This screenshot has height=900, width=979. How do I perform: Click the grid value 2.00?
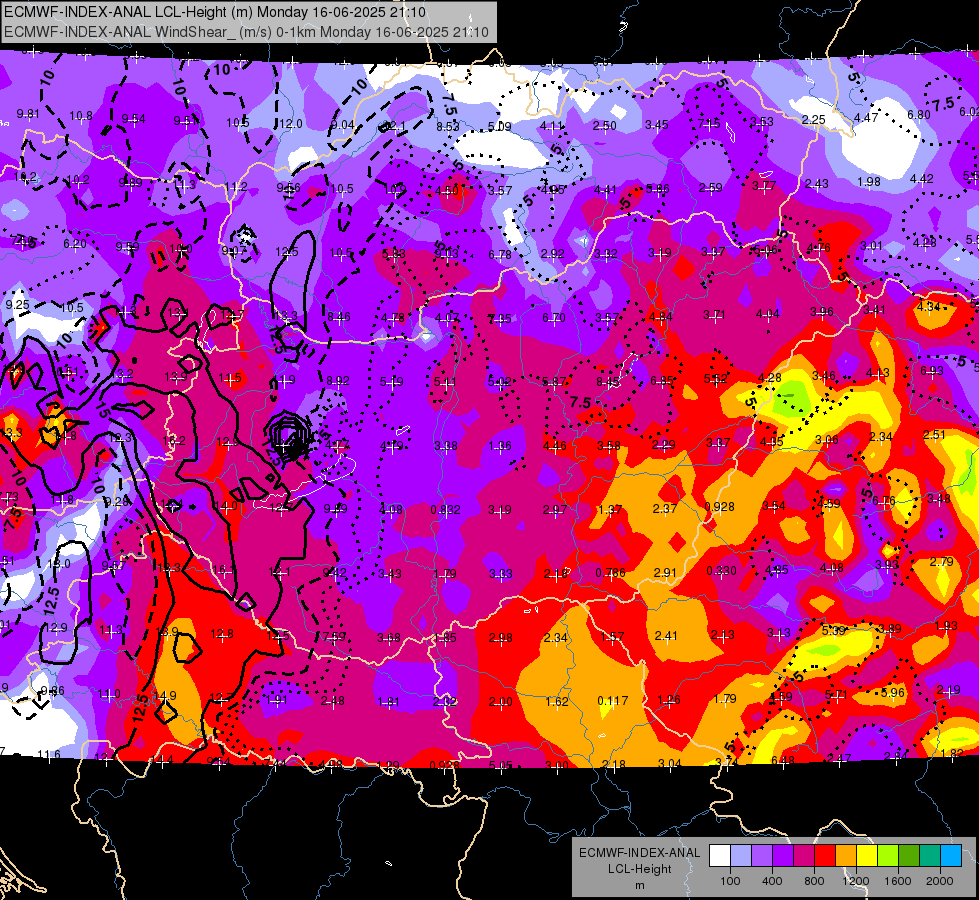coord(500,702)
